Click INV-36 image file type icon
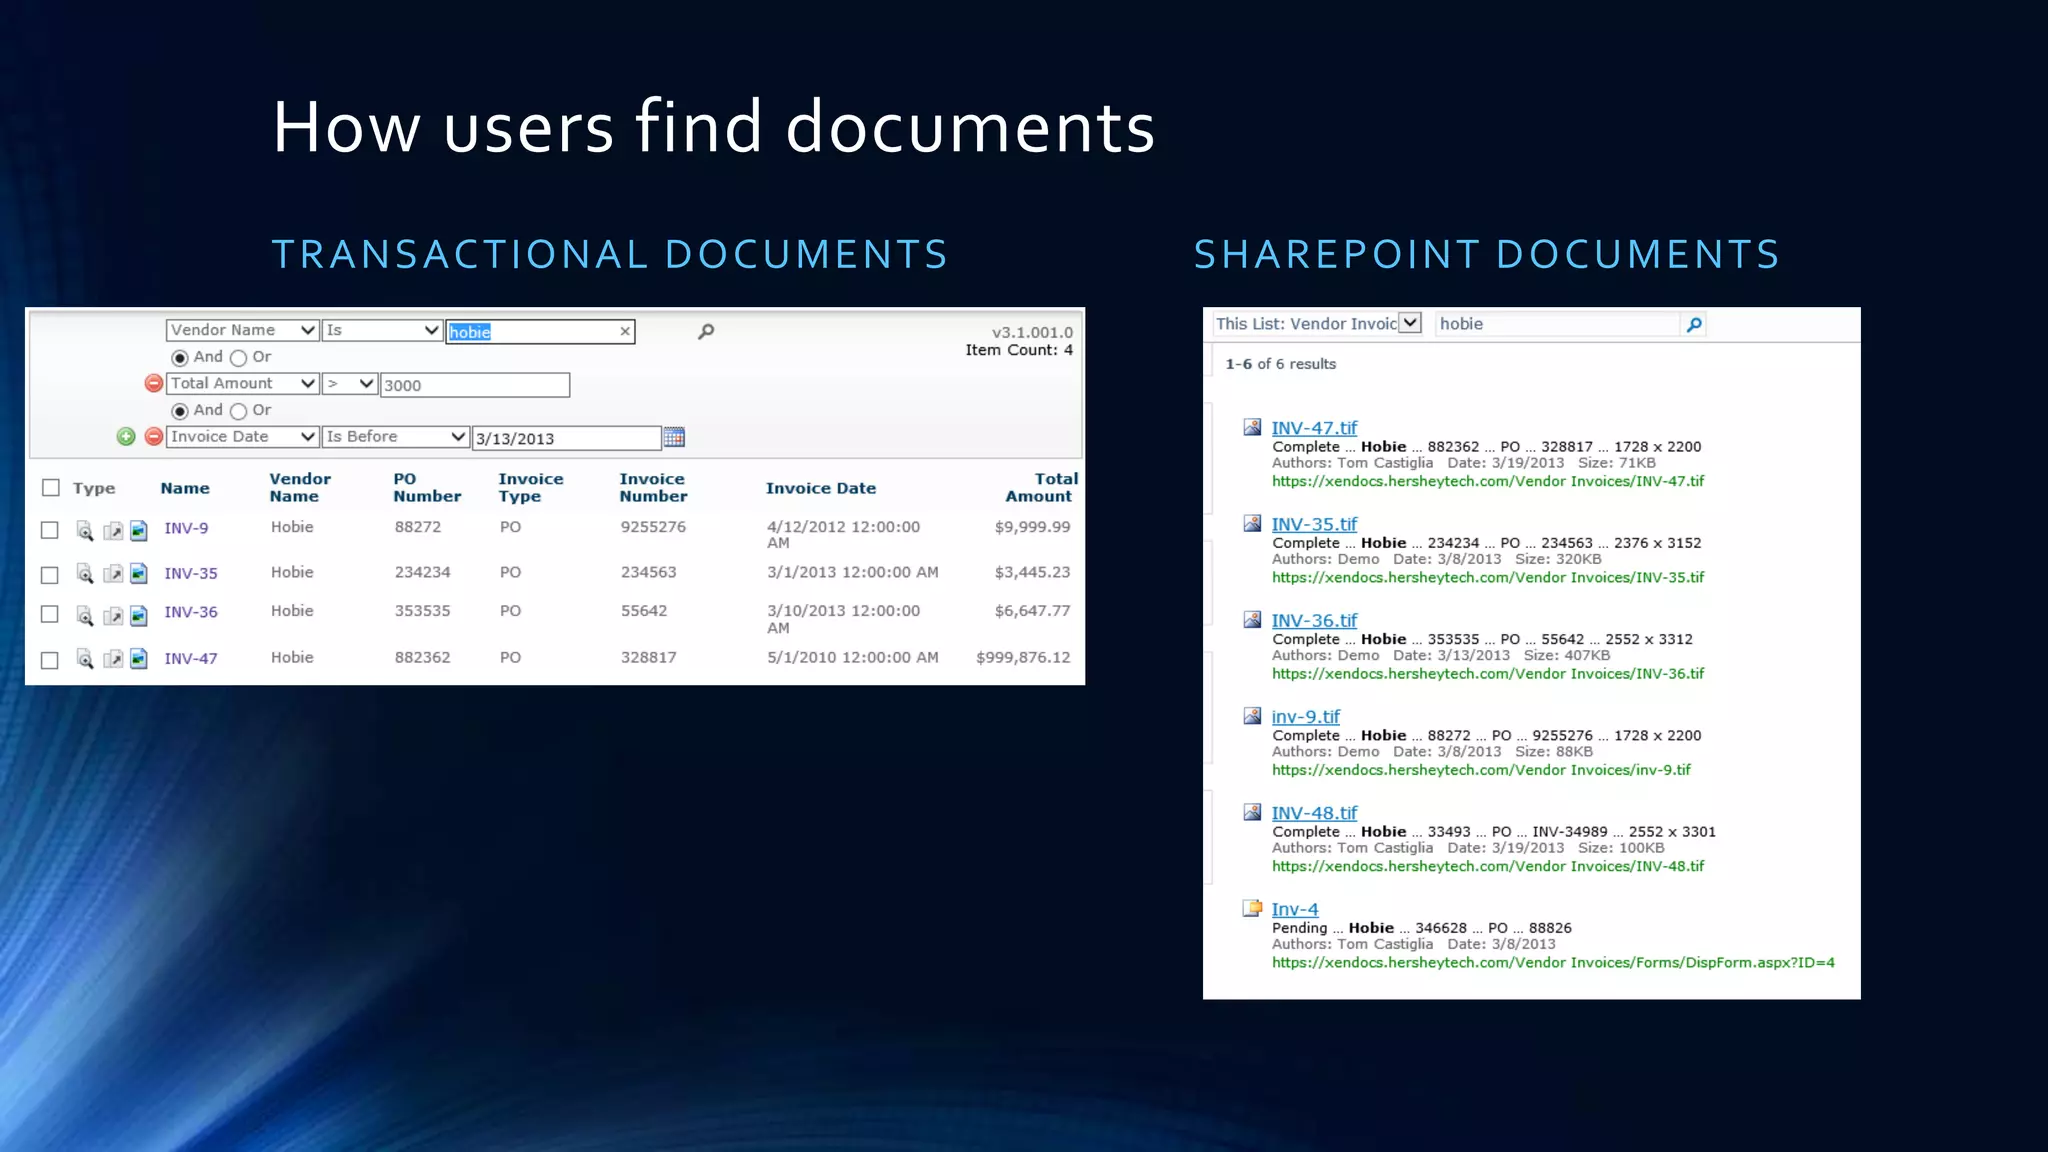The width and height of the screenshot is (2048, 1152). [139, 615]
